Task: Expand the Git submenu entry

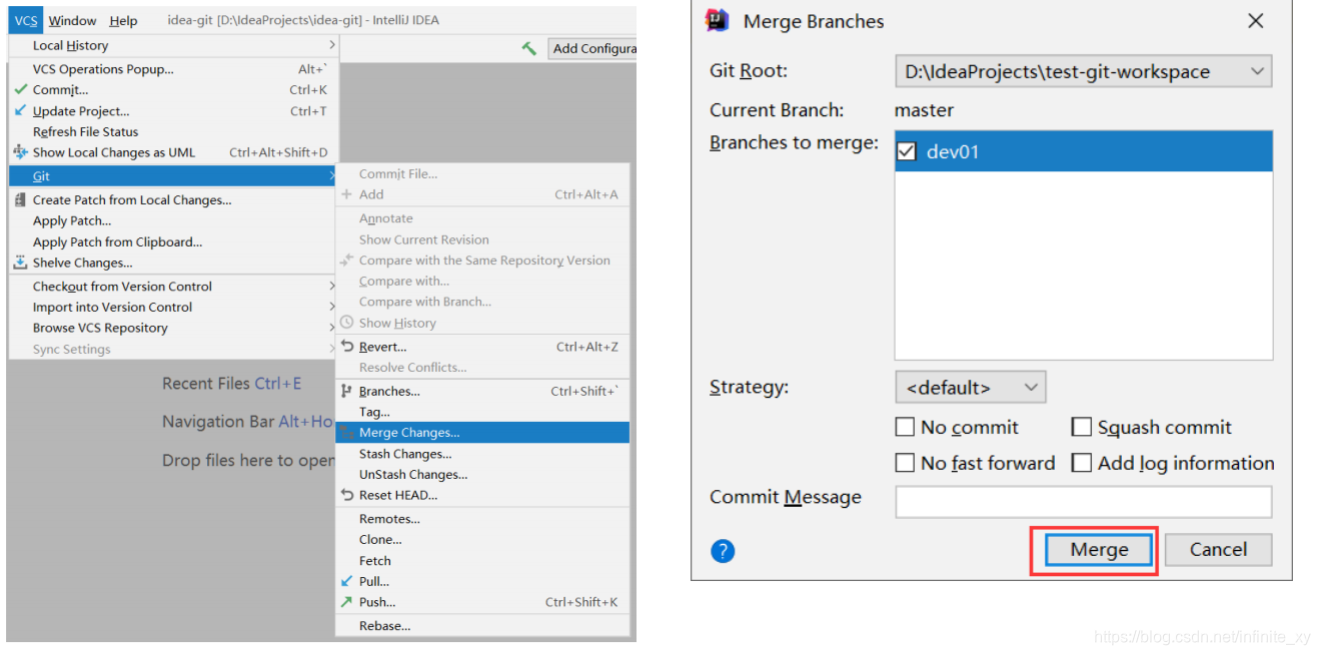Action: point(172,176)
